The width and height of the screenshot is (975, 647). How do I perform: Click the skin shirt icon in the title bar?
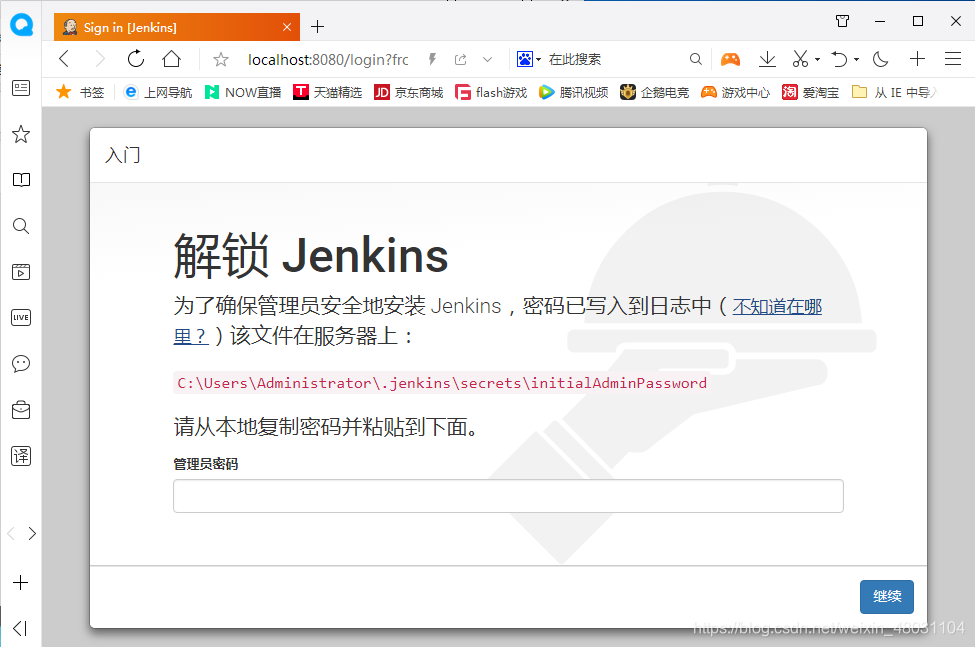[843, 21]
